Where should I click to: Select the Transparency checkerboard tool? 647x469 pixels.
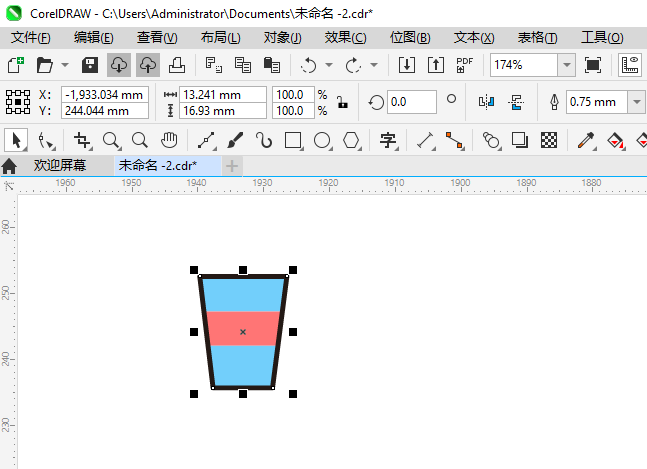(x=549, y=140)
